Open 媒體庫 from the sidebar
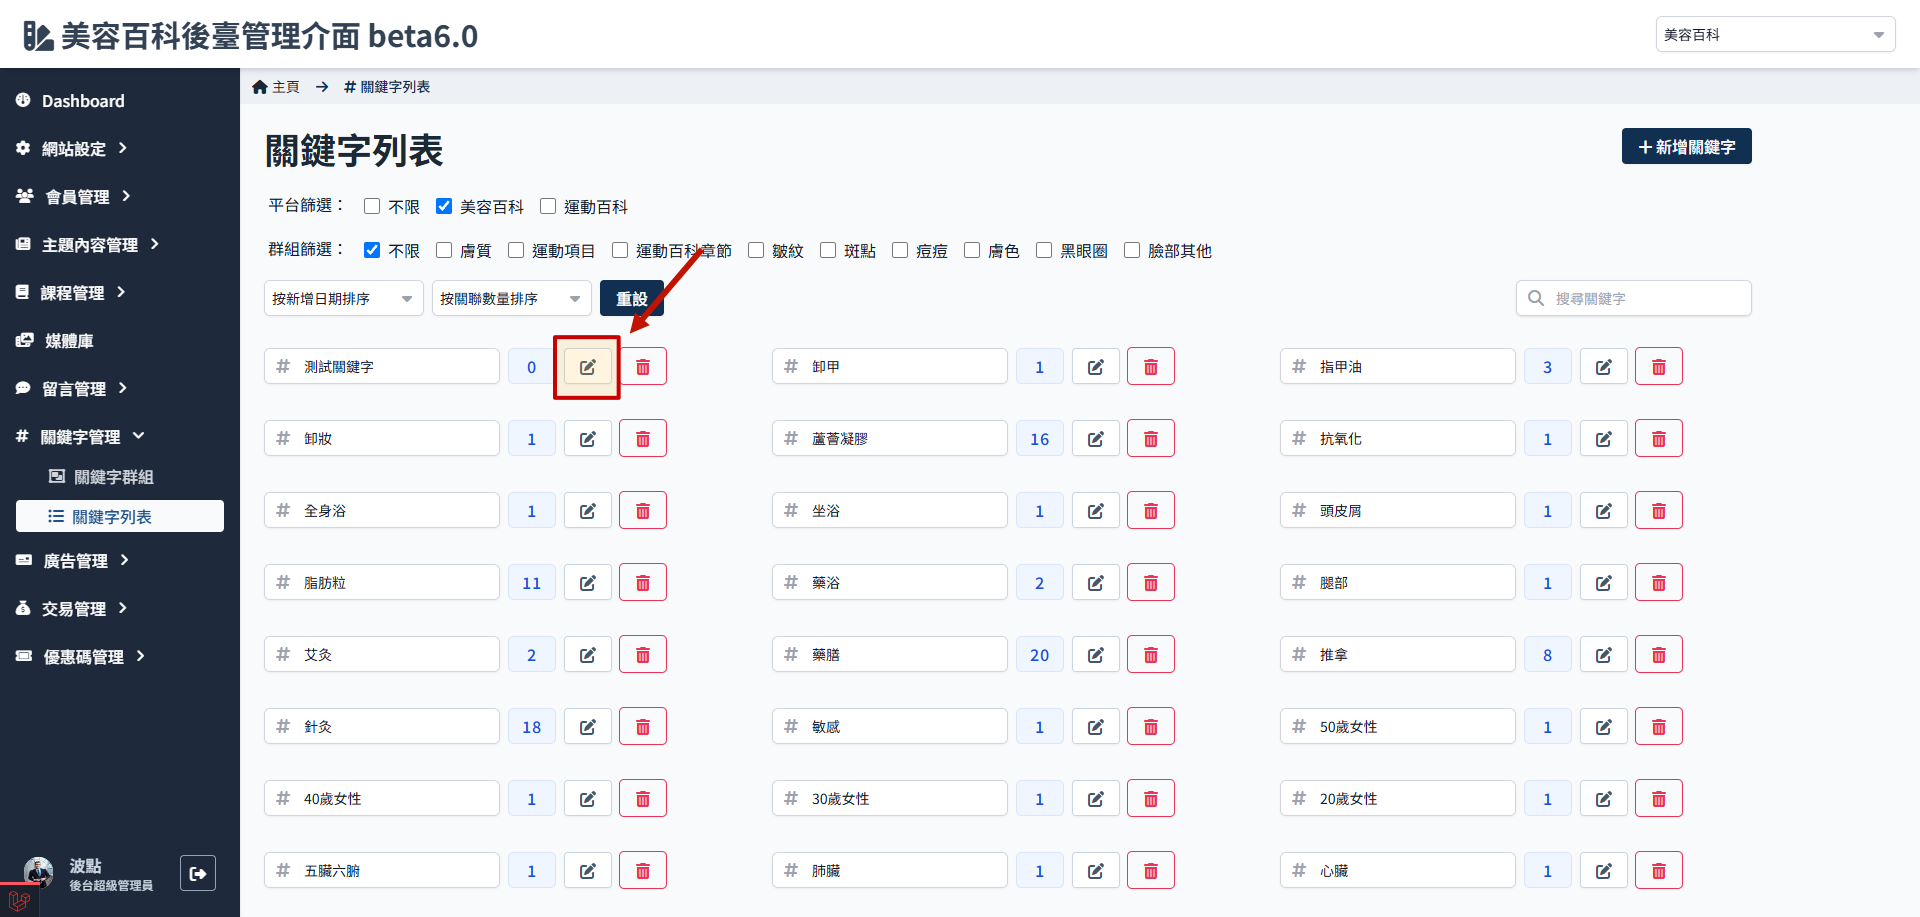The image size is (1920, 917). click(x=56, y=340)
